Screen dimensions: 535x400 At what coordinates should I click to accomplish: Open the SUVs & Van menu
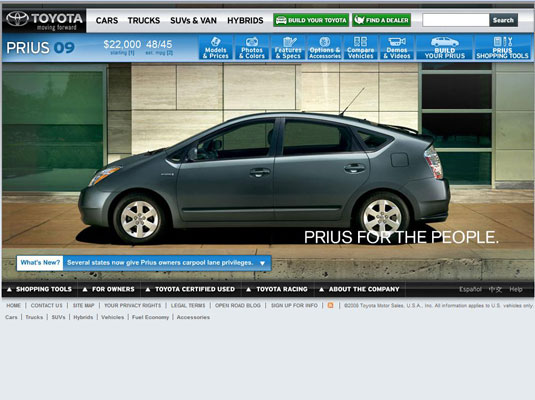[193, 20]
